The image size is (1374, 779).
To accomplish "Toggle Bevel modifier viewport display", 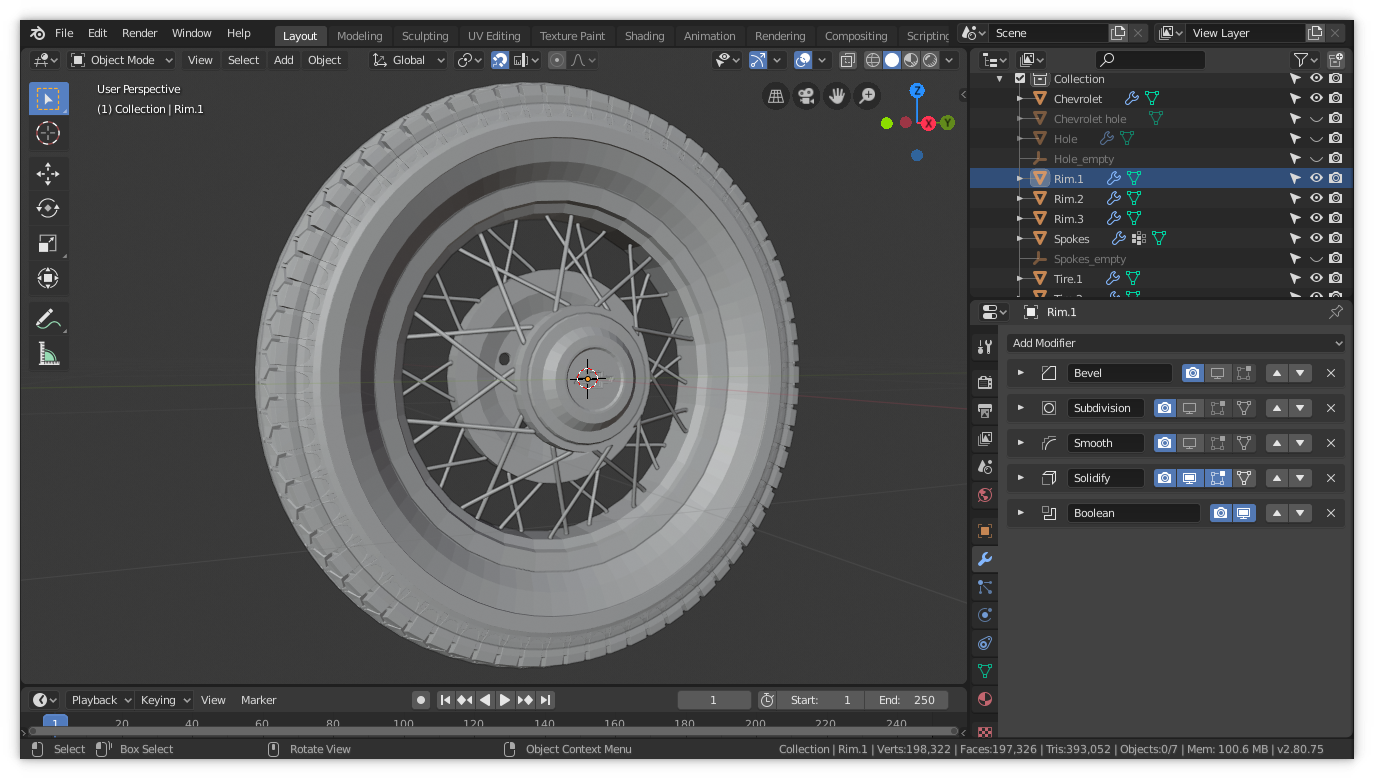I will pos(1217,373).
